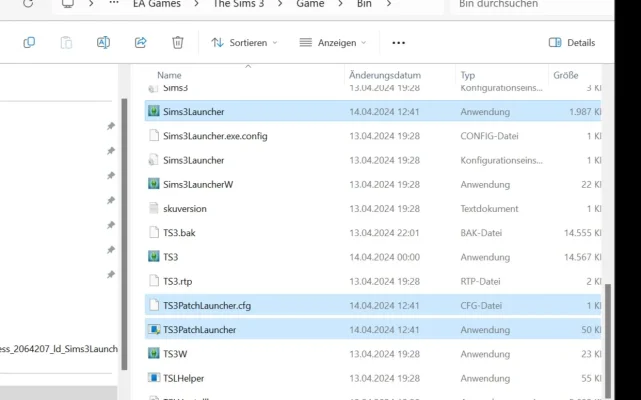
Task: Click the Textdokument type cell
Action: (489, 209)
